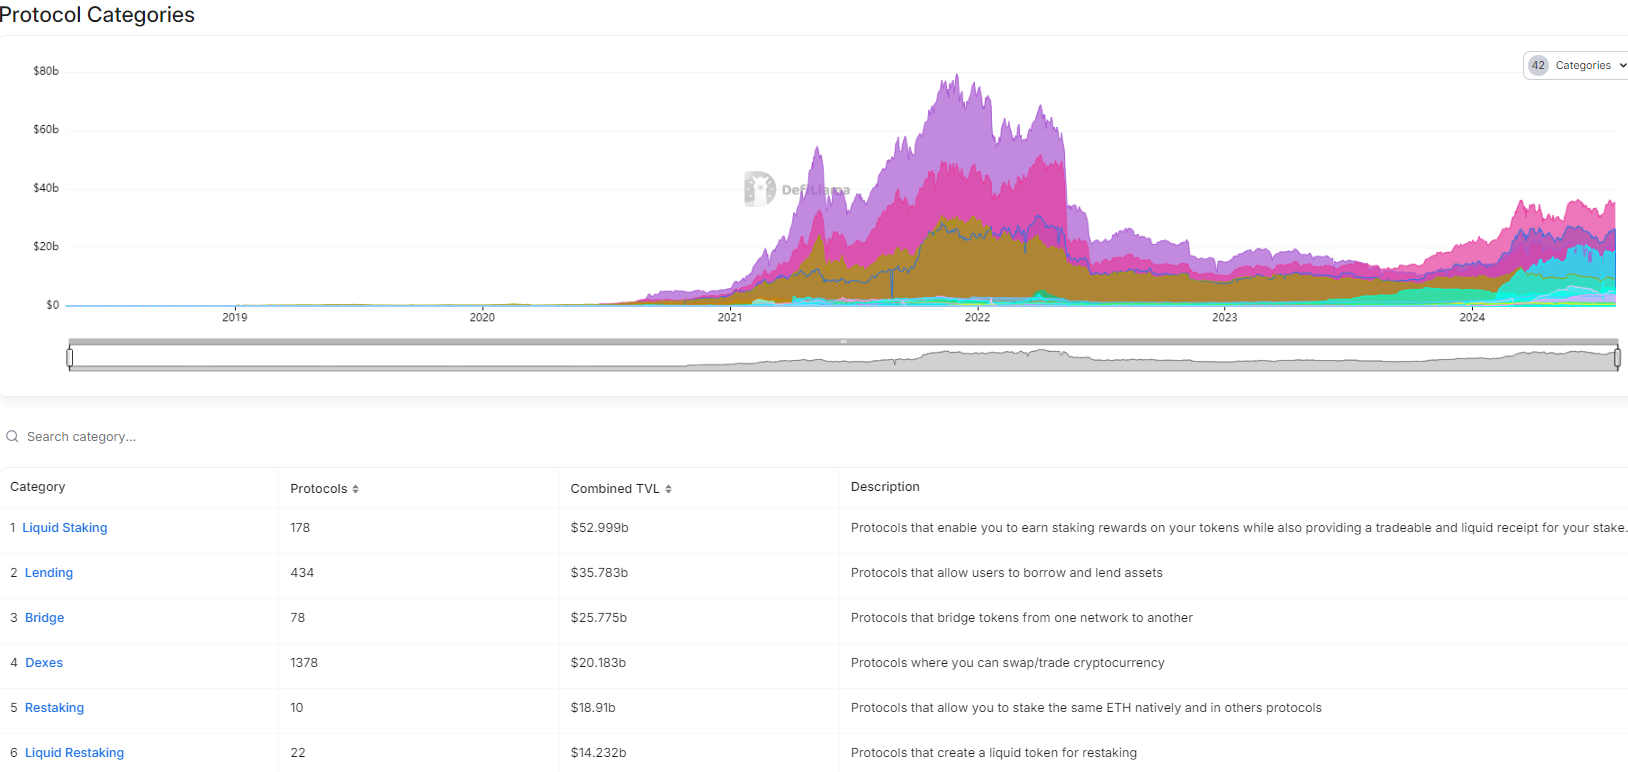Click the Description column header
The width and height of the screenshot is (1628, 772).
(x=885, y=487)
